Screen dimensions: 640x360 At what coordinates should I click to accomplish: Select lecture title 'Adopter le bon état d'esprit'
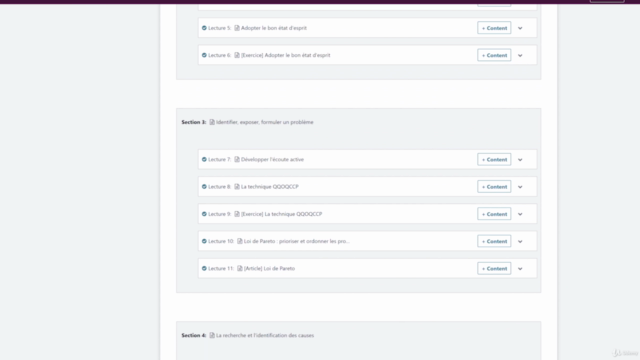(x=273, y=28)
